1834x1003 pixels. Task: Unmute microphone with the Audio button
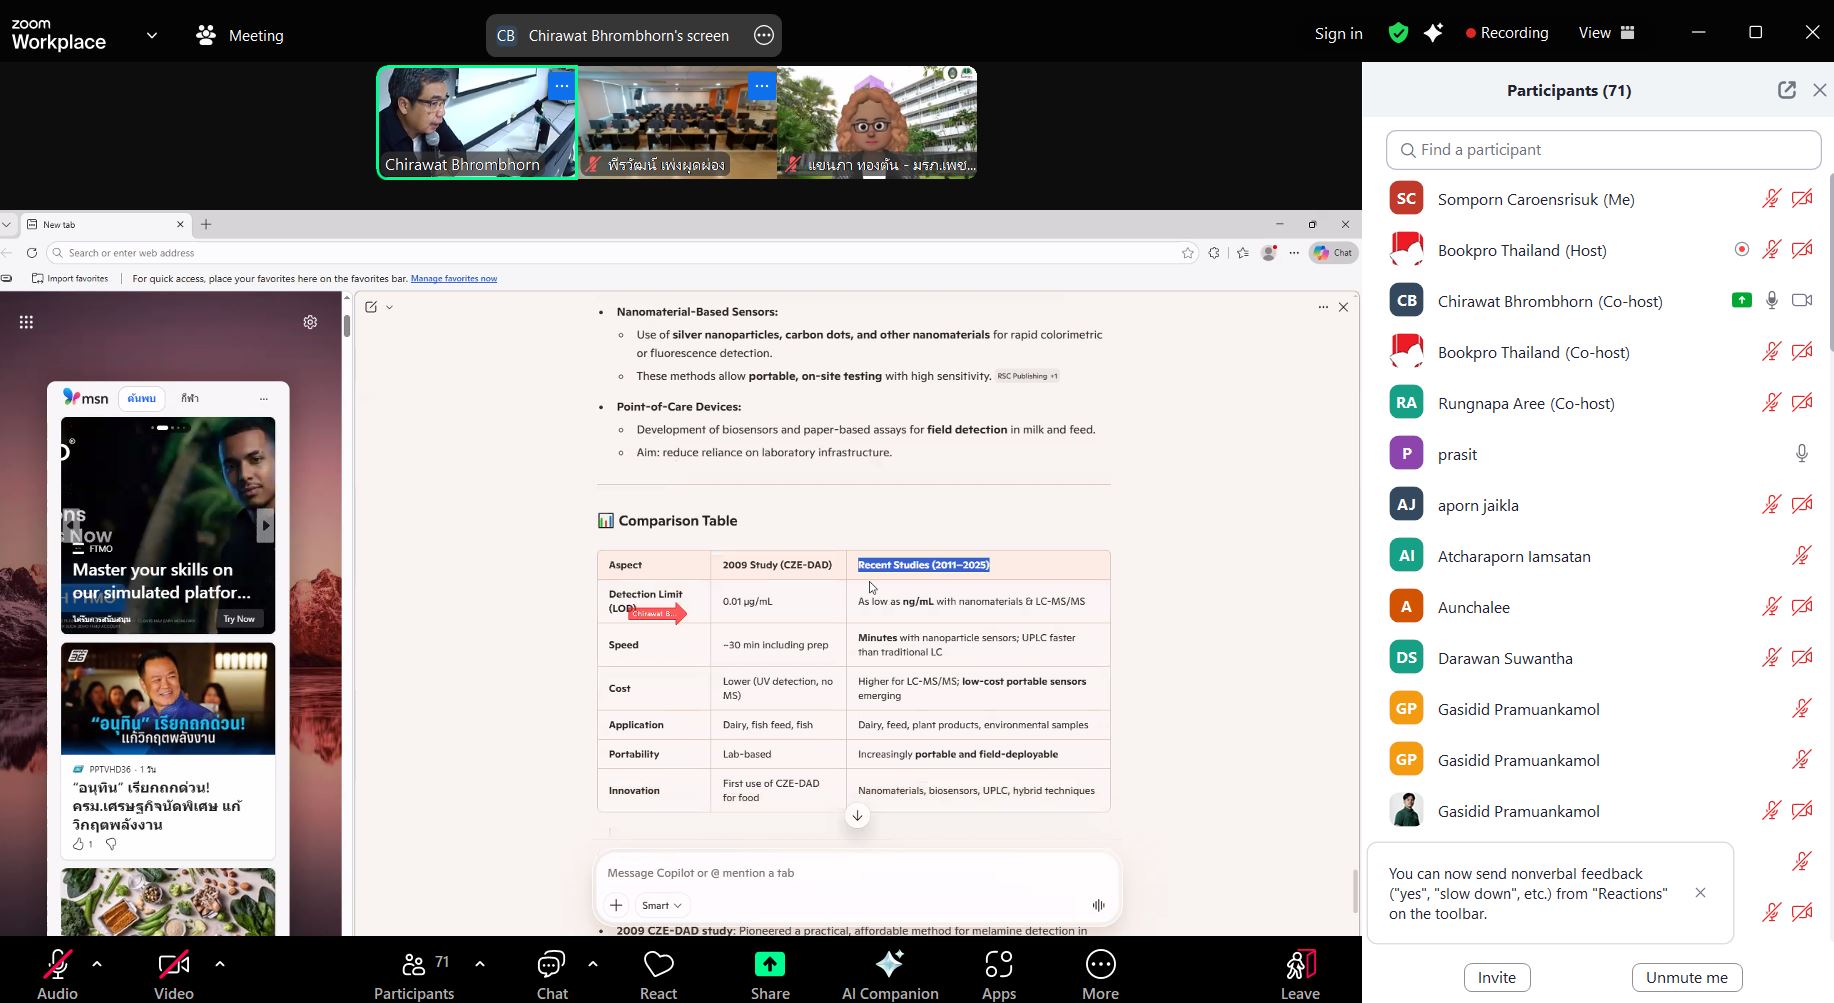[57, 966]
